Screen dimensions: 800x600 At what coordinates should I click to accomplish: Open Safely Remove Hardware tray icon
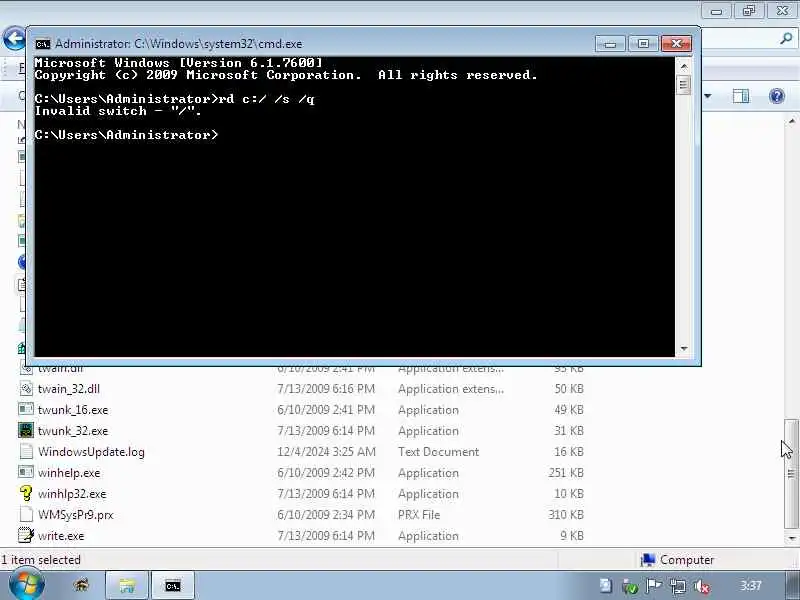630,586
